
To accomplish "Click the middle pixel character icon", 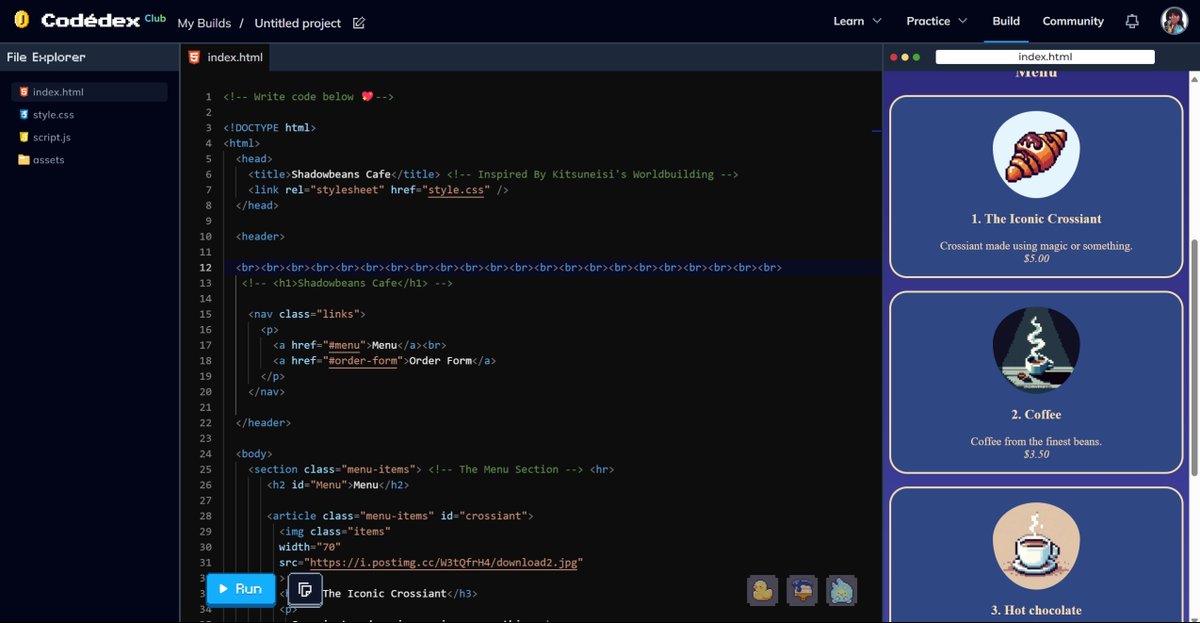I will [802, 591].
